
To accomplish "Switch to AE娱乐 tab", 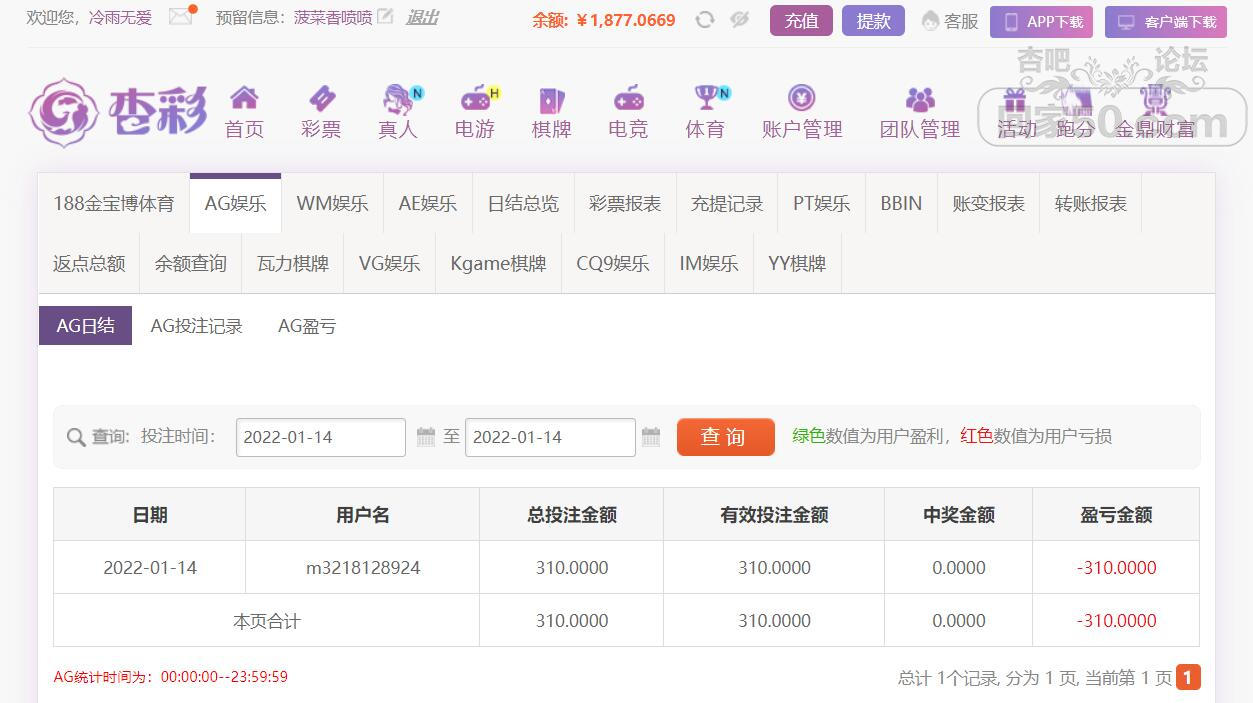I will (428, 204).
